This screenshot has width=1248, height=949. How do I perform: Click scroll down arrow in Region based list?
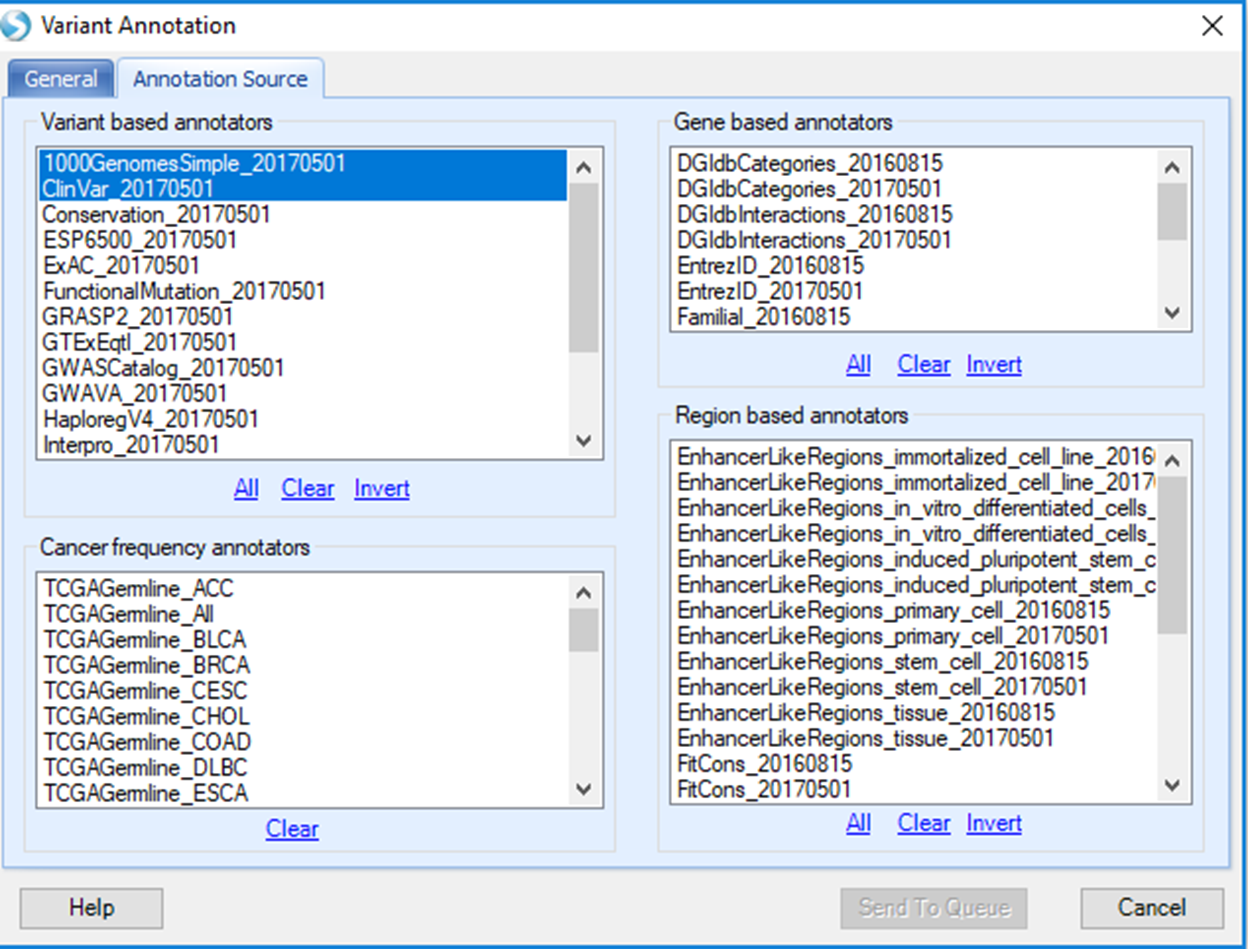tap(1174, 787)
